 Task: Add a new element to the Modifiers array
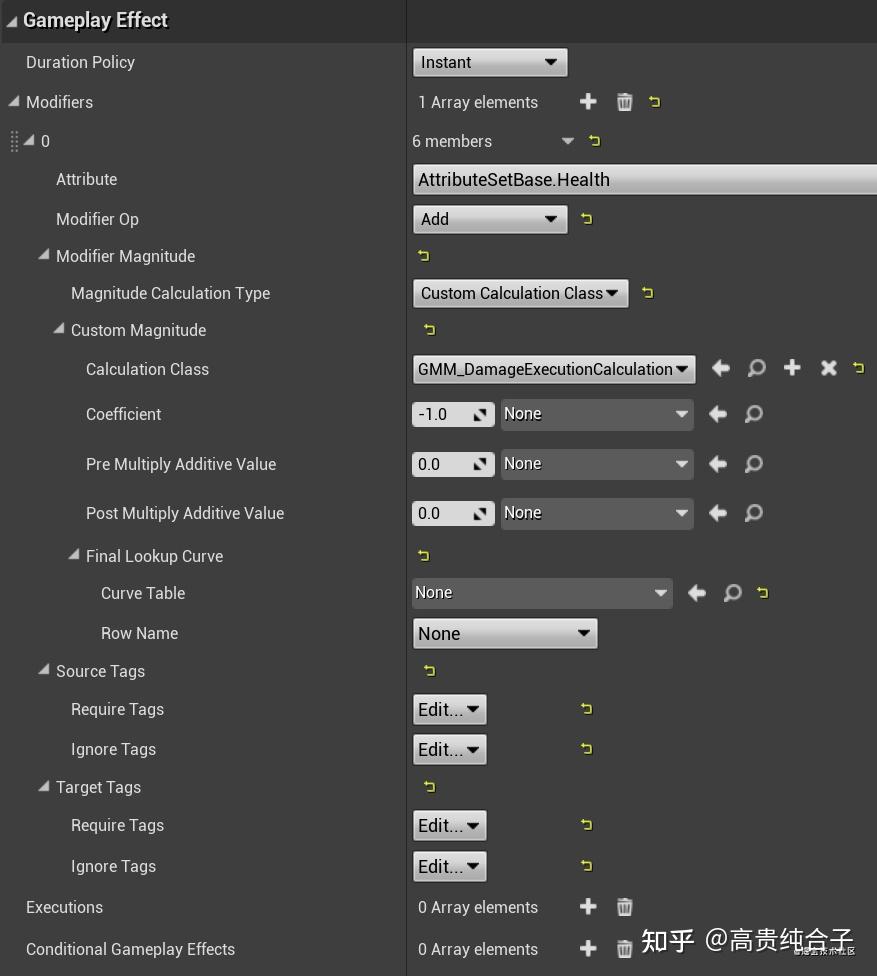click(588, 101)
